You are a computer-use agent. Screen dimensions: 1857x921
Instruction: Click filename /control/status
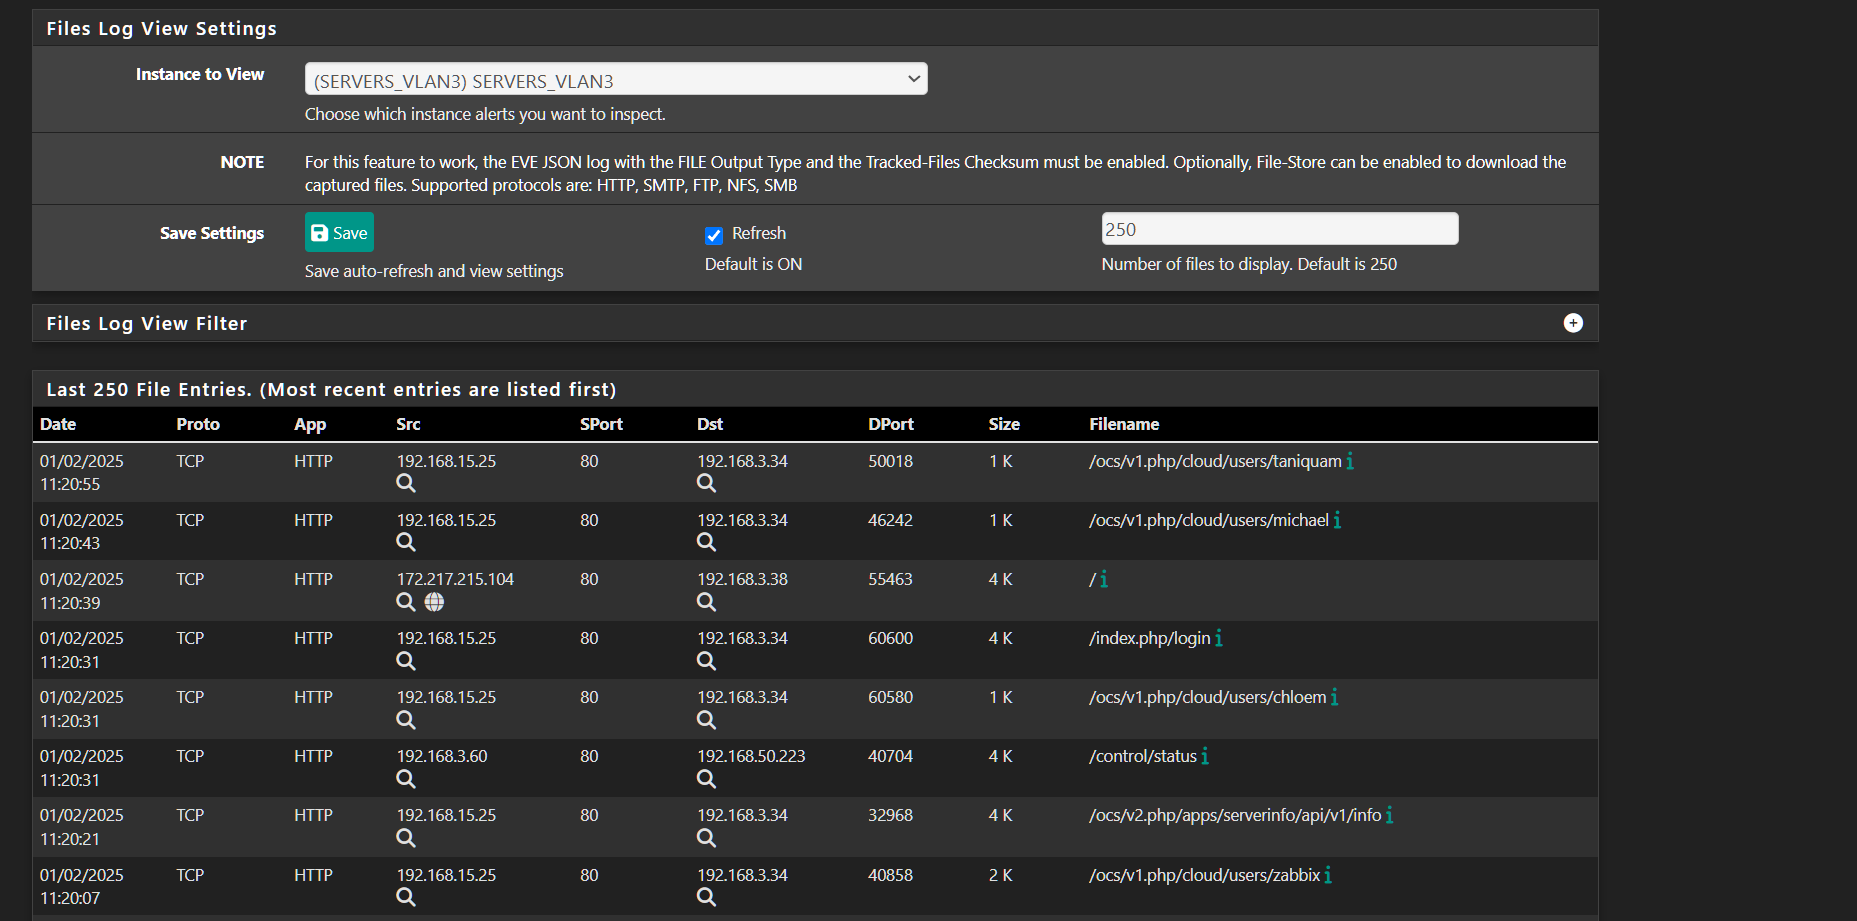click(1143, 756)
